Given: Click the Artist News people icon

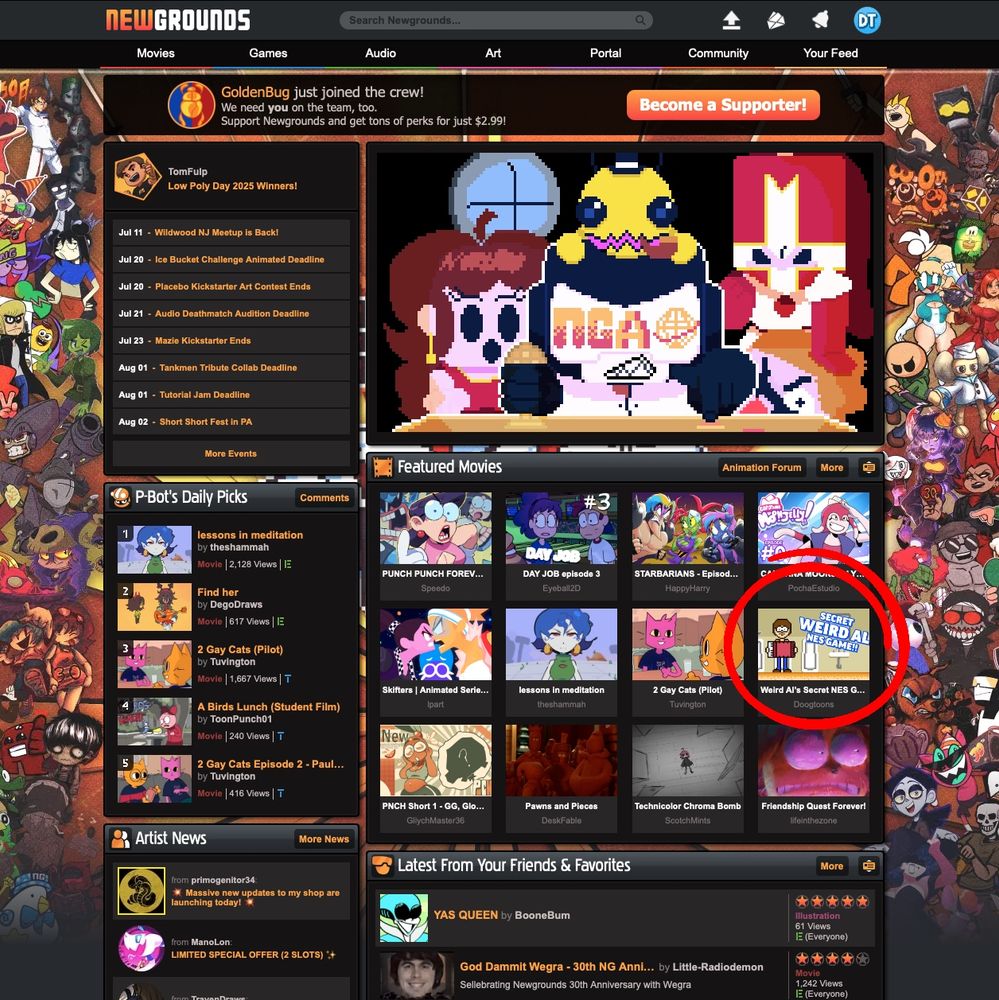Looking at the screenshot, I should 120,838.
